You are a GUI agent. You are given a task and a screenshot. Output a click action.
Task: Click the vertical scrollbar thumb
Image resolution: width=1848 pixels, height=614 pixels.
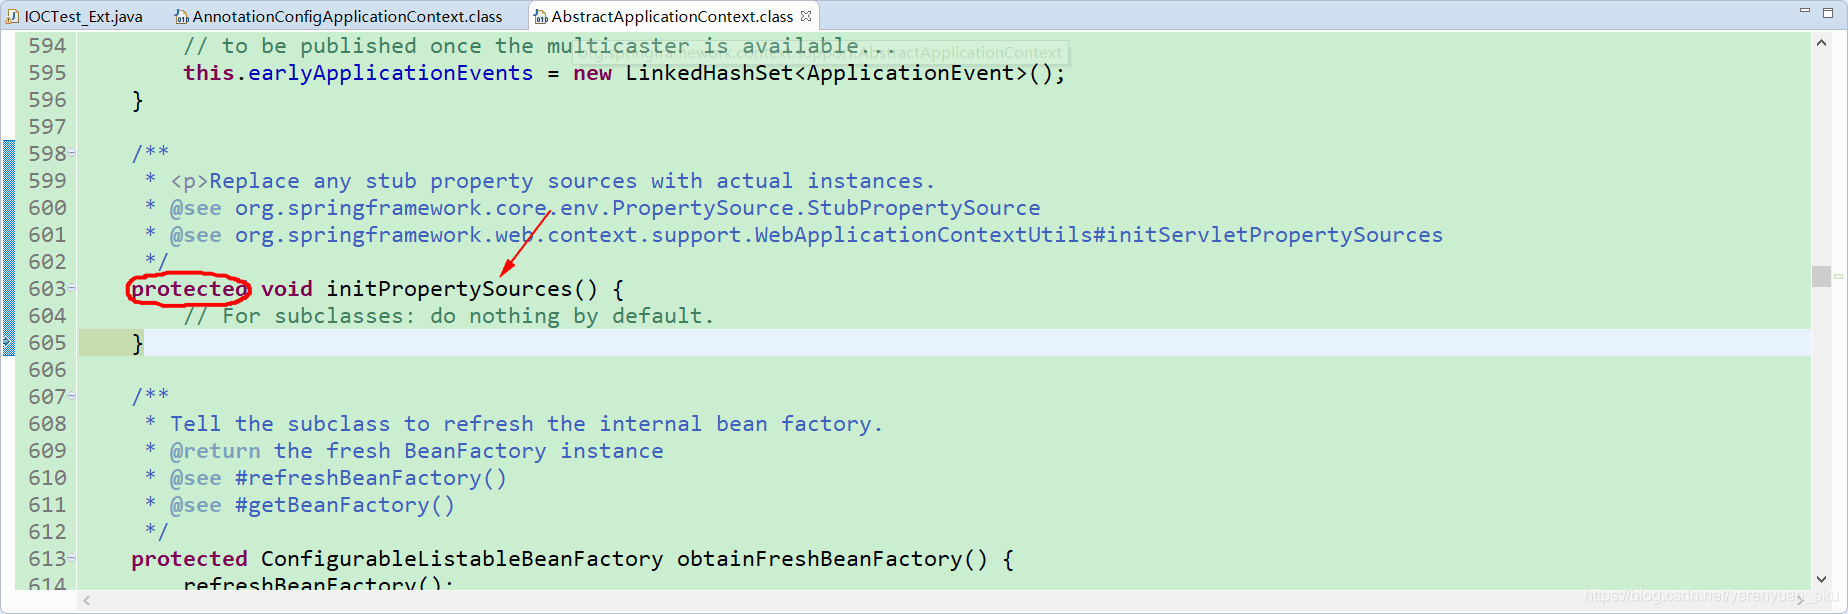coord(1821,276)
